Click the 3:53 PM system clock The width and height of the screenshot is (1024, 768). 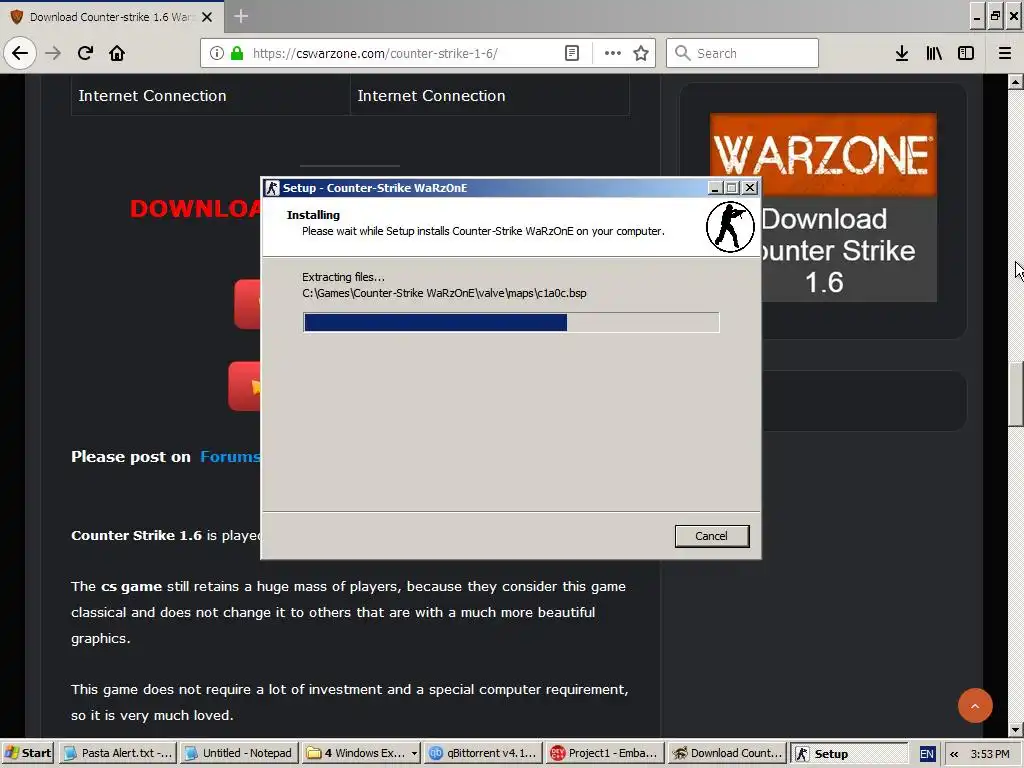pos(990,754)
